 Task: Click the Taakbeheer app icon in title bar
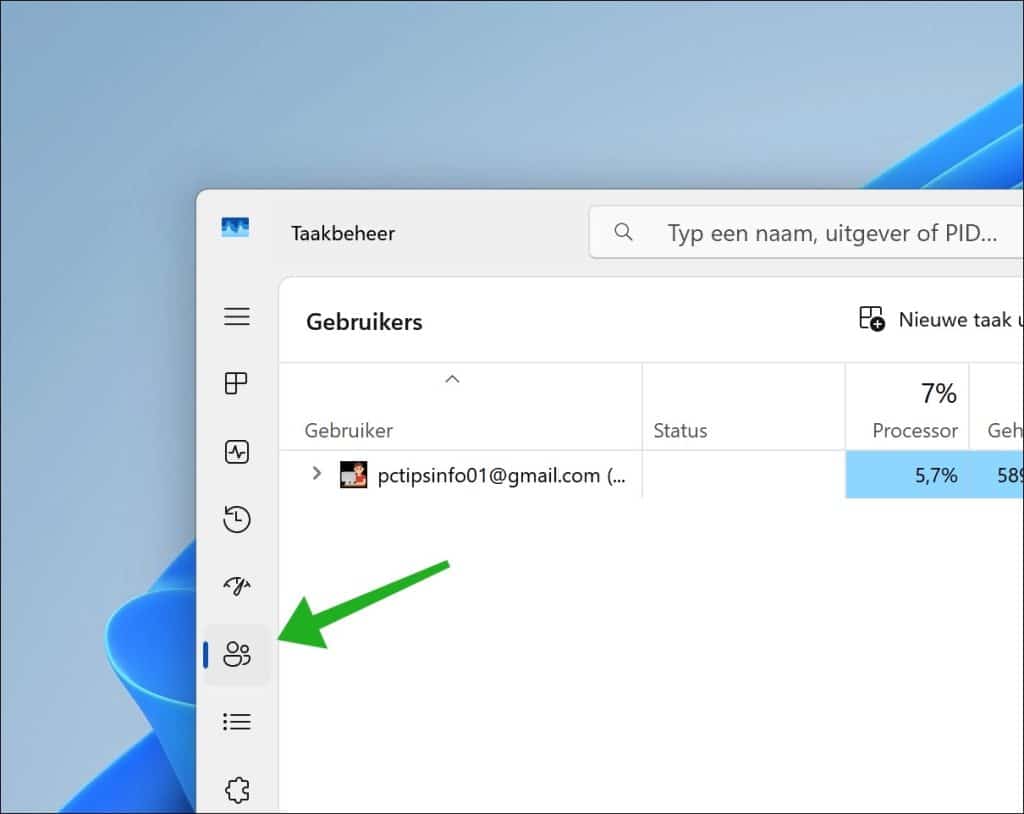coord(235,228)
